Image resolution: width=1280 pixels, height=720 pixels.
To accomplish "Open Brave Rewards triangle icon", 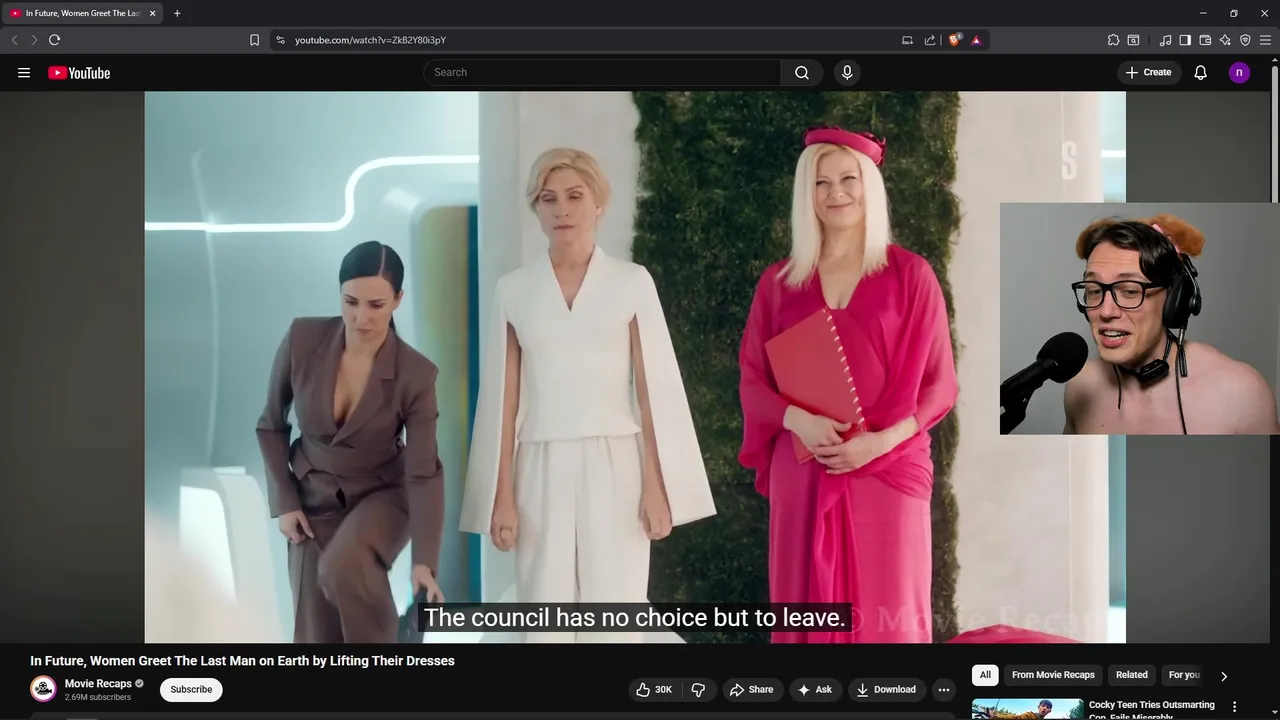I will (976, 40).
